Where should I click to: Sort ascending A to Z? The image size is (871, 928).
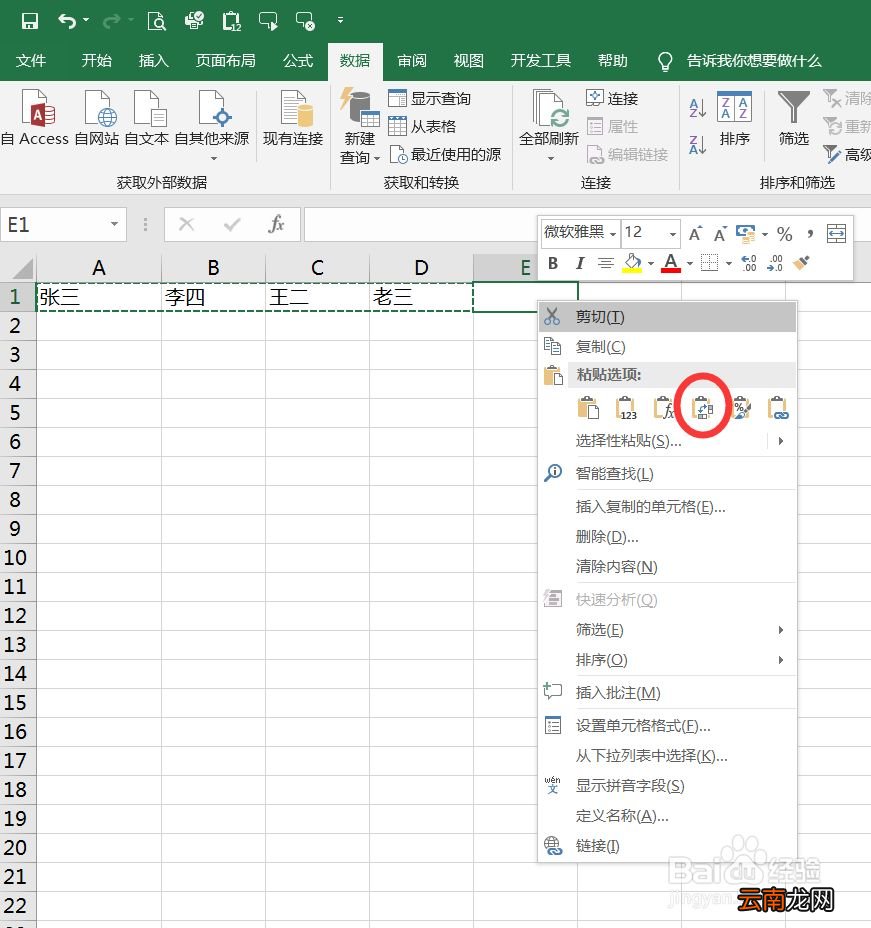point(698,108)
